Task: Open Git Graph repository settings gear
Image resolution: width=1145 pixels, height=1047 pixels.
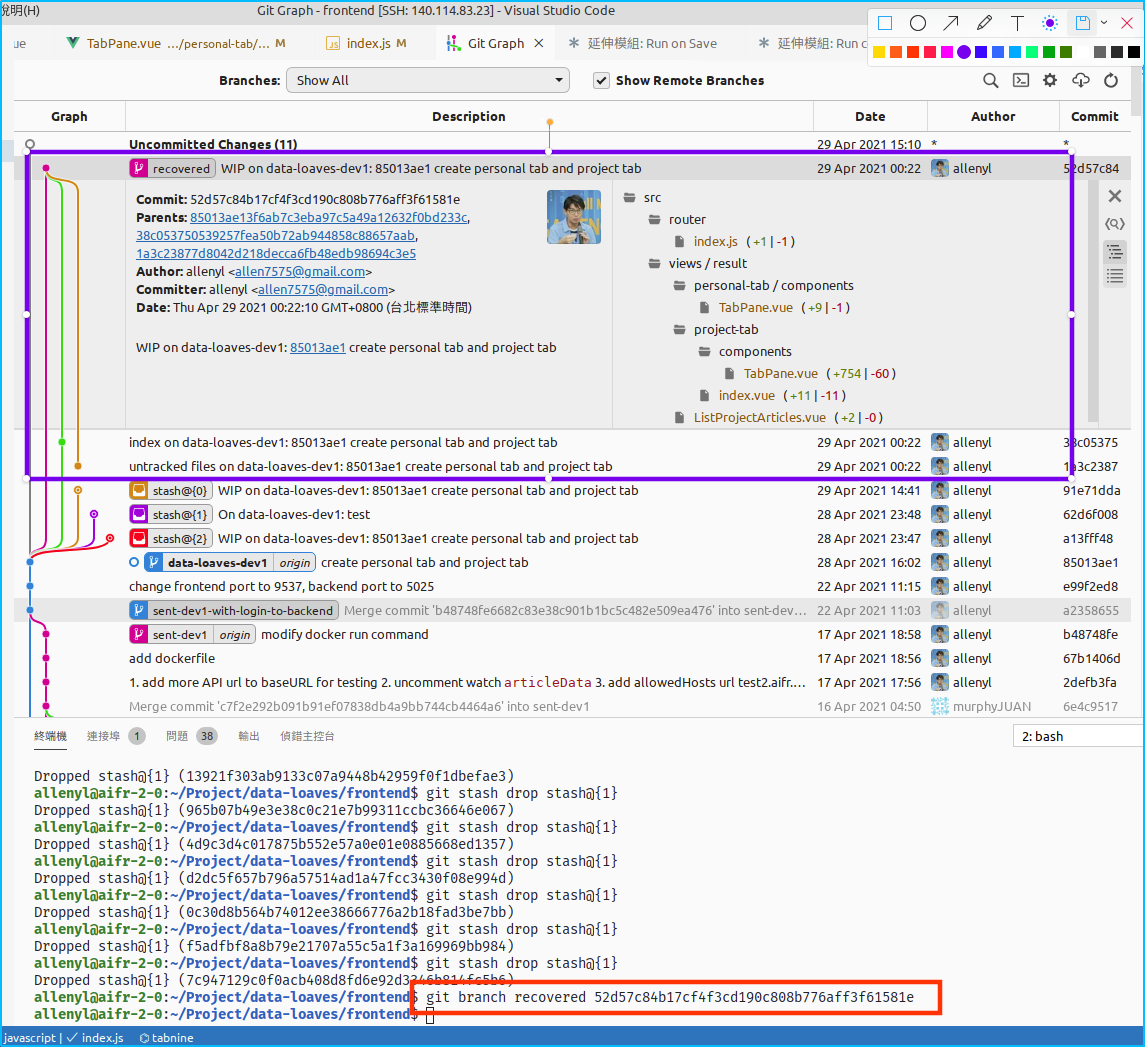Action: (x=1050, y=81)
